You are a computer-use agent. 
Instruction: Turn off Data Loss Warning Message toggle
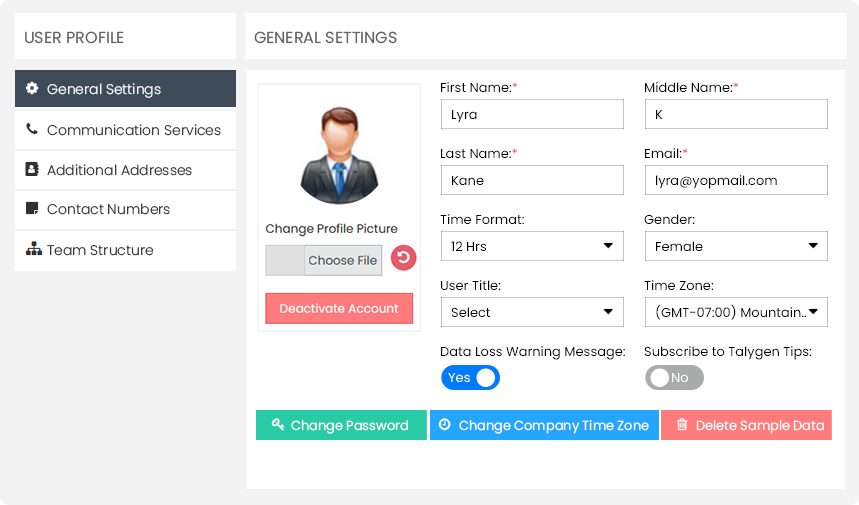pyautogui.click(x=470, y=377)
